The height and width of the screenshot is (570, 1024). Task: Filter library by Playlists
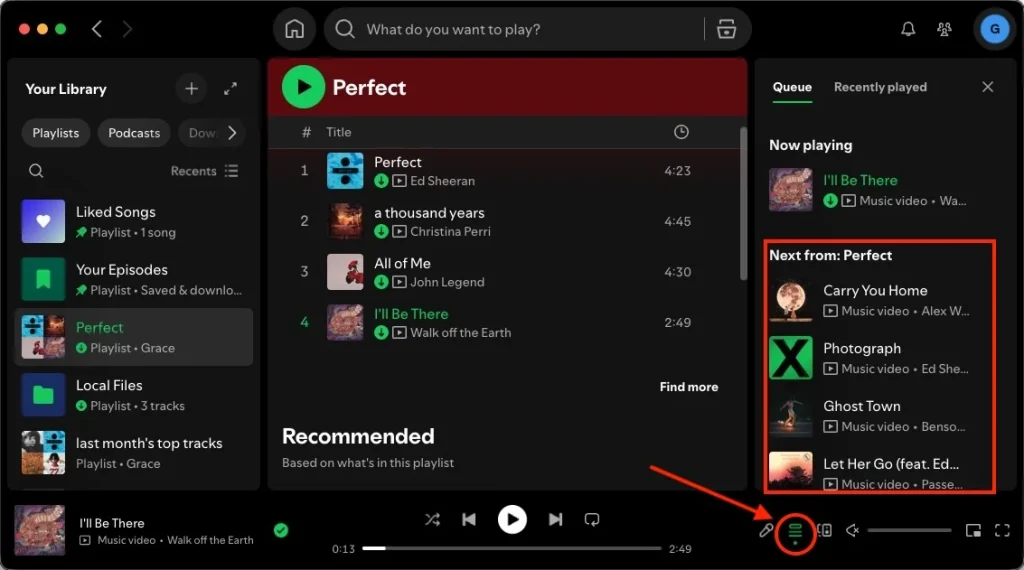pos(56,133)
